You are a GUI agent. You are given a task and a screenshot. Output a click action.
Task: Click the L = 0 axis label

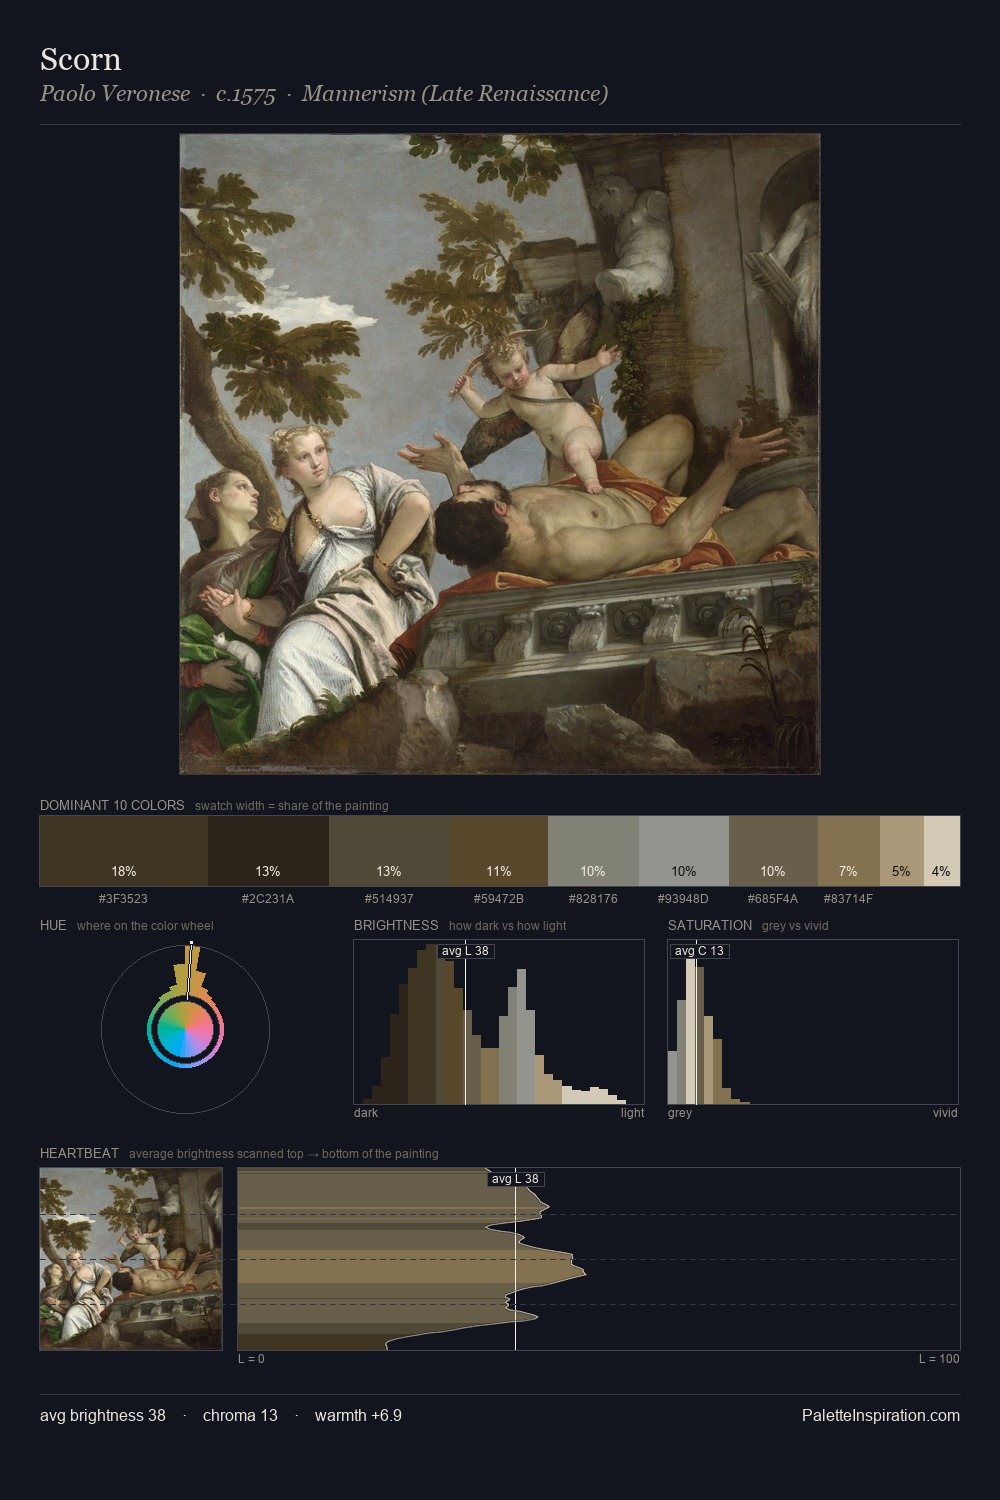[x=251, y=1359]
